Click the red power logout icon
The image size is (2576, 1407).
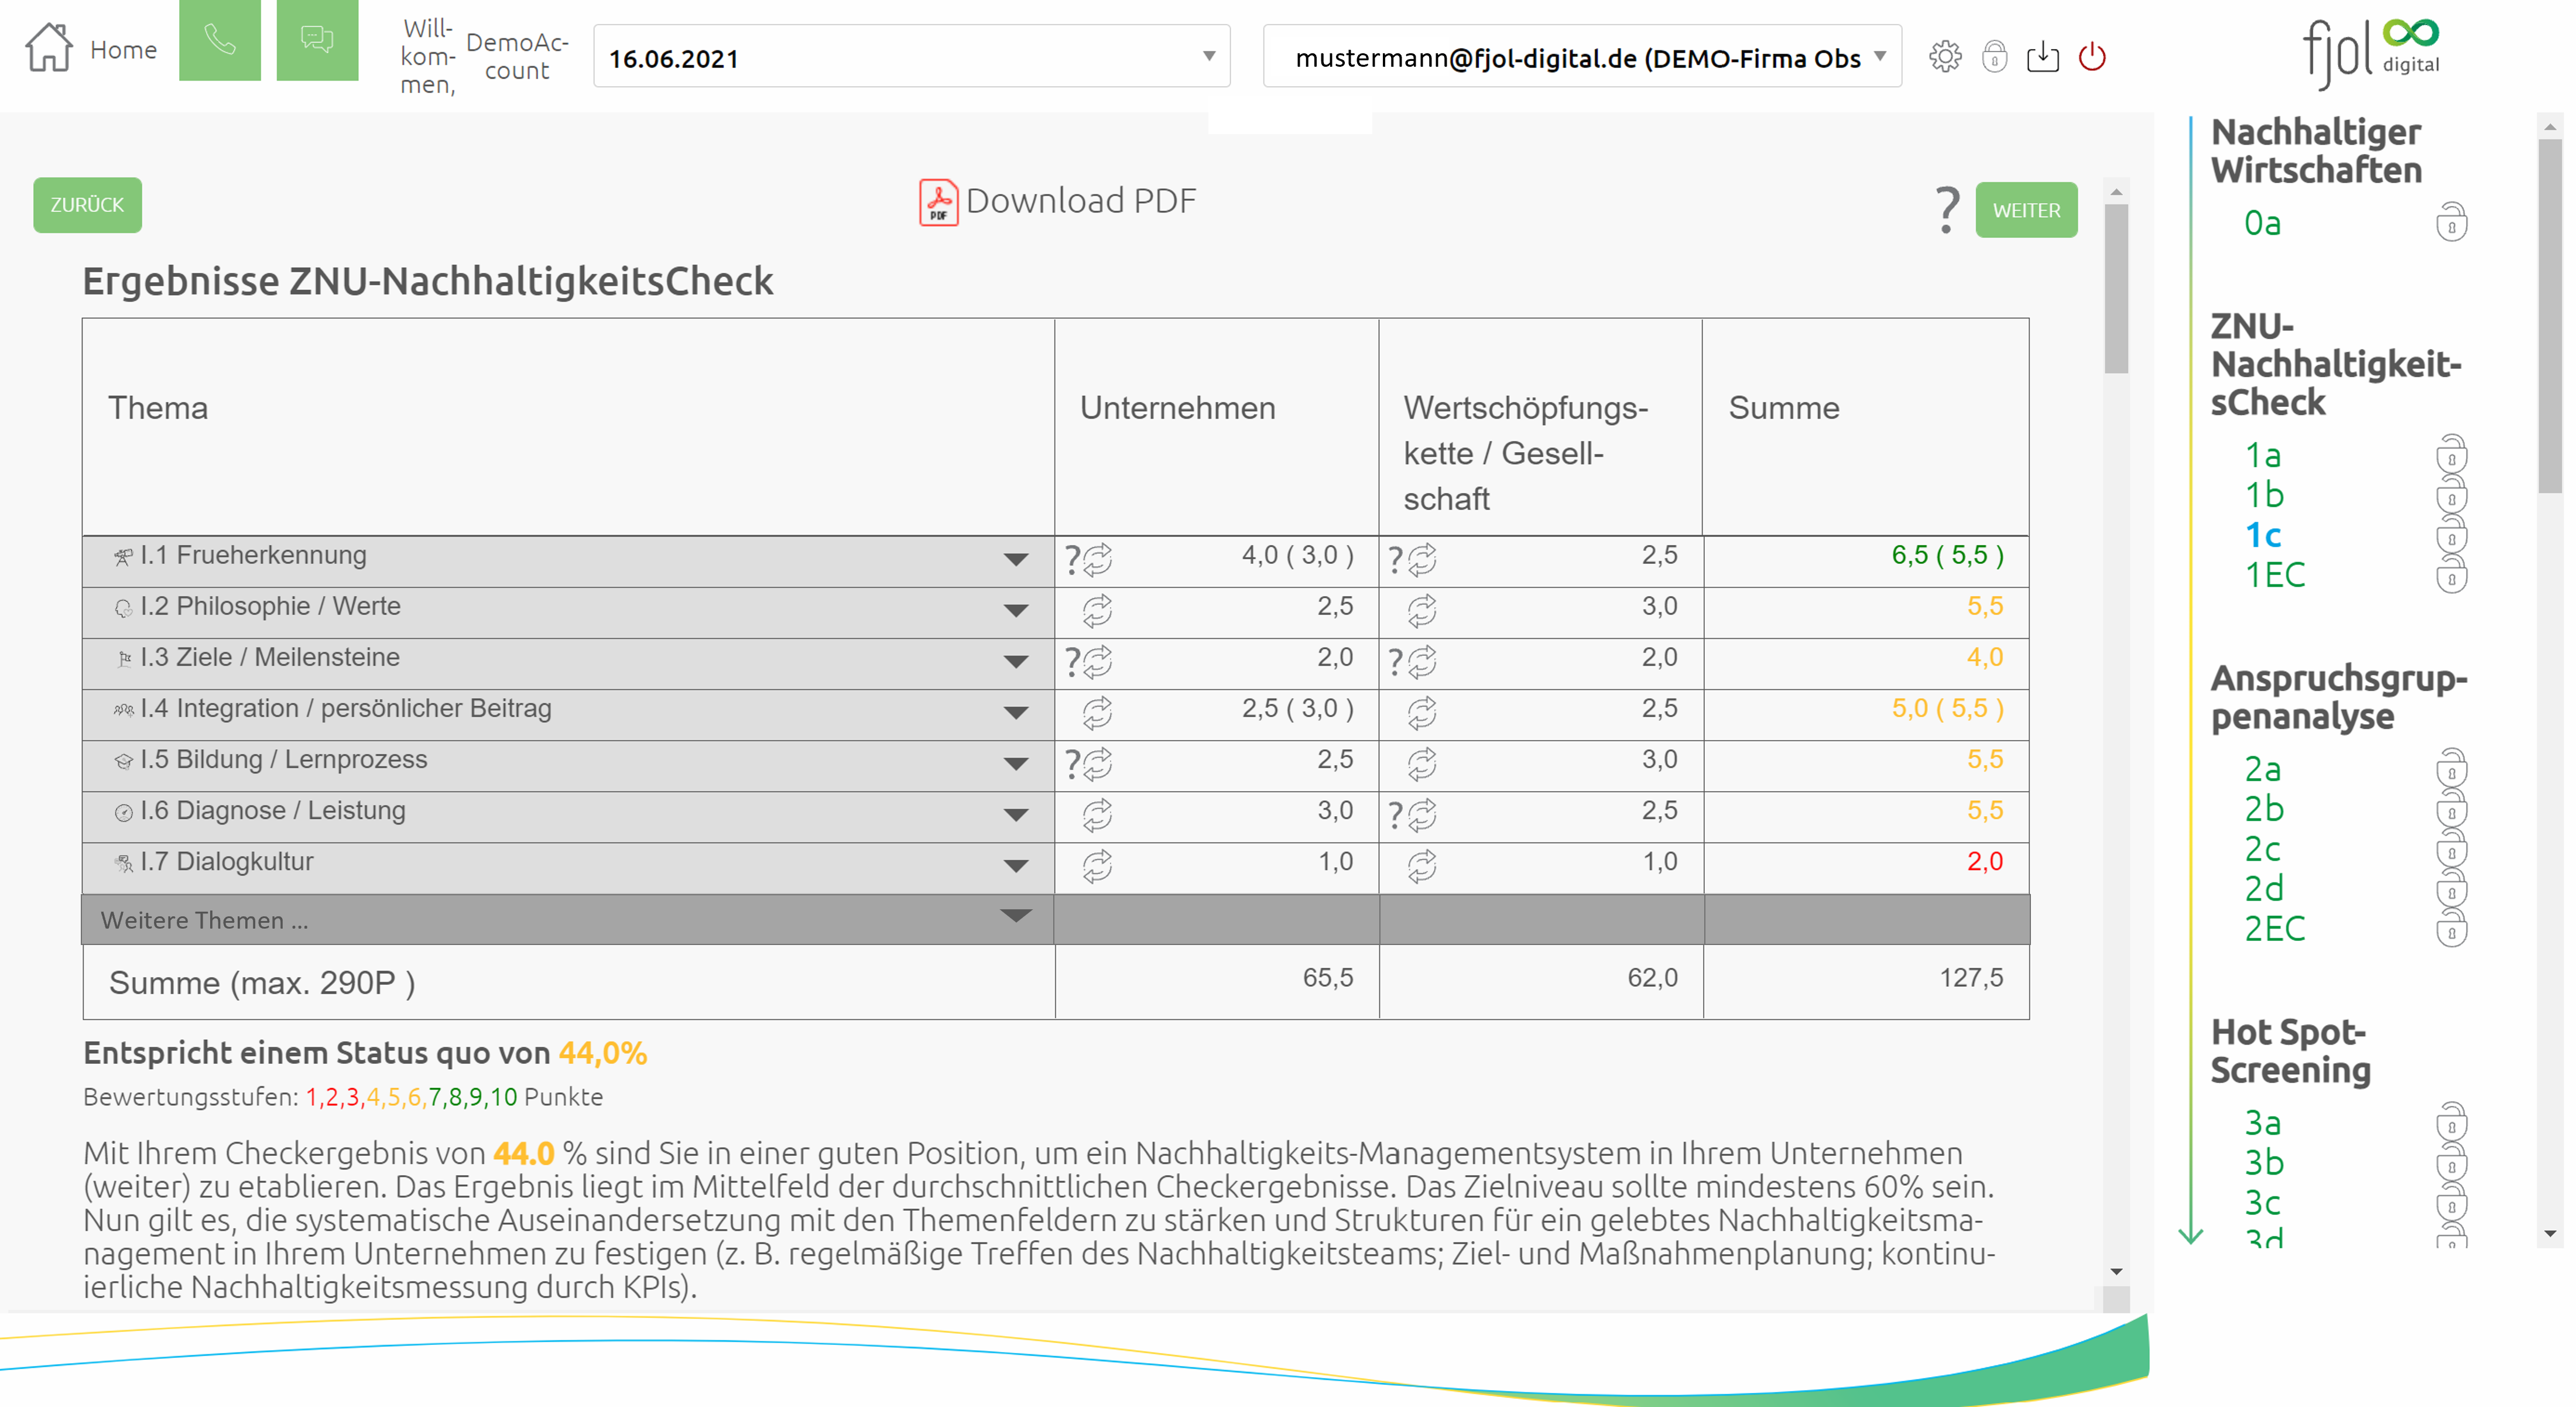[2092, 56]
